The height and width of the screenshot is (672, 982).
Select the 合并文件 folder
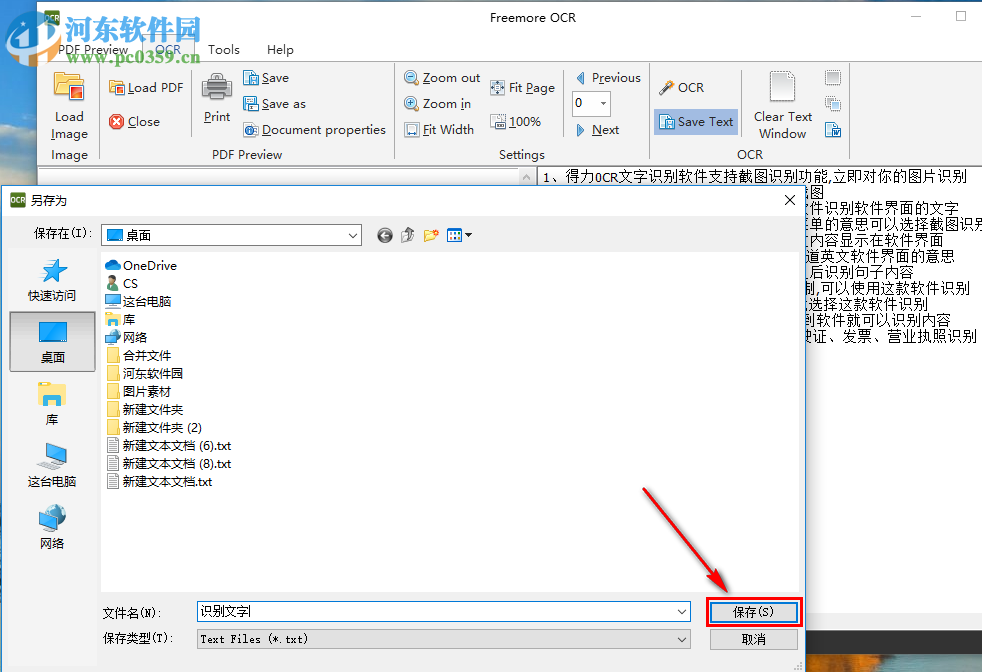tap(138, 356)
